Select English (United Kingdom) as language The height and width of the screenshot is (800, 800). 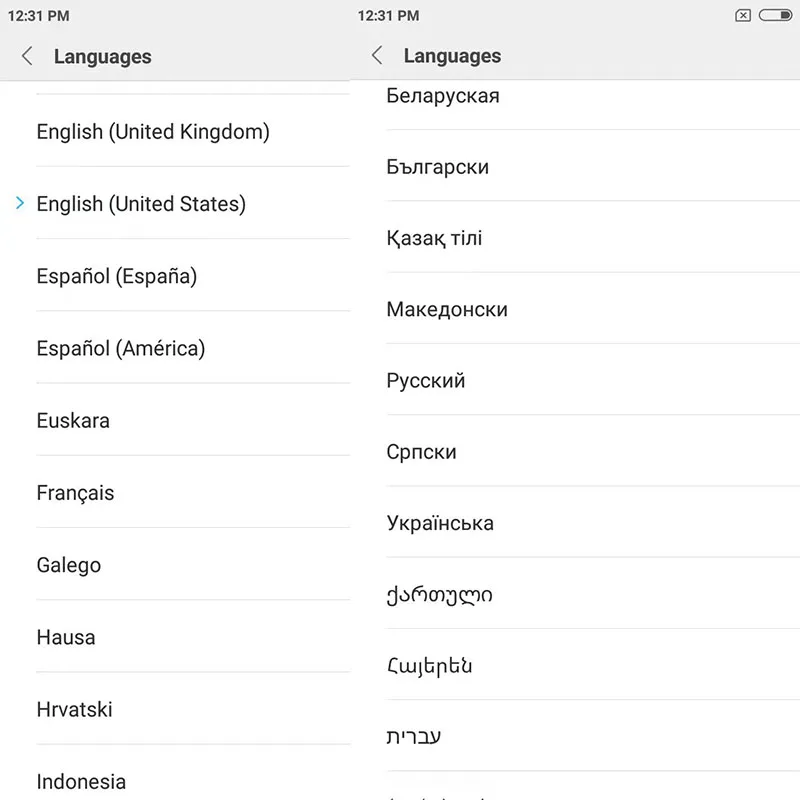point(152,132)
